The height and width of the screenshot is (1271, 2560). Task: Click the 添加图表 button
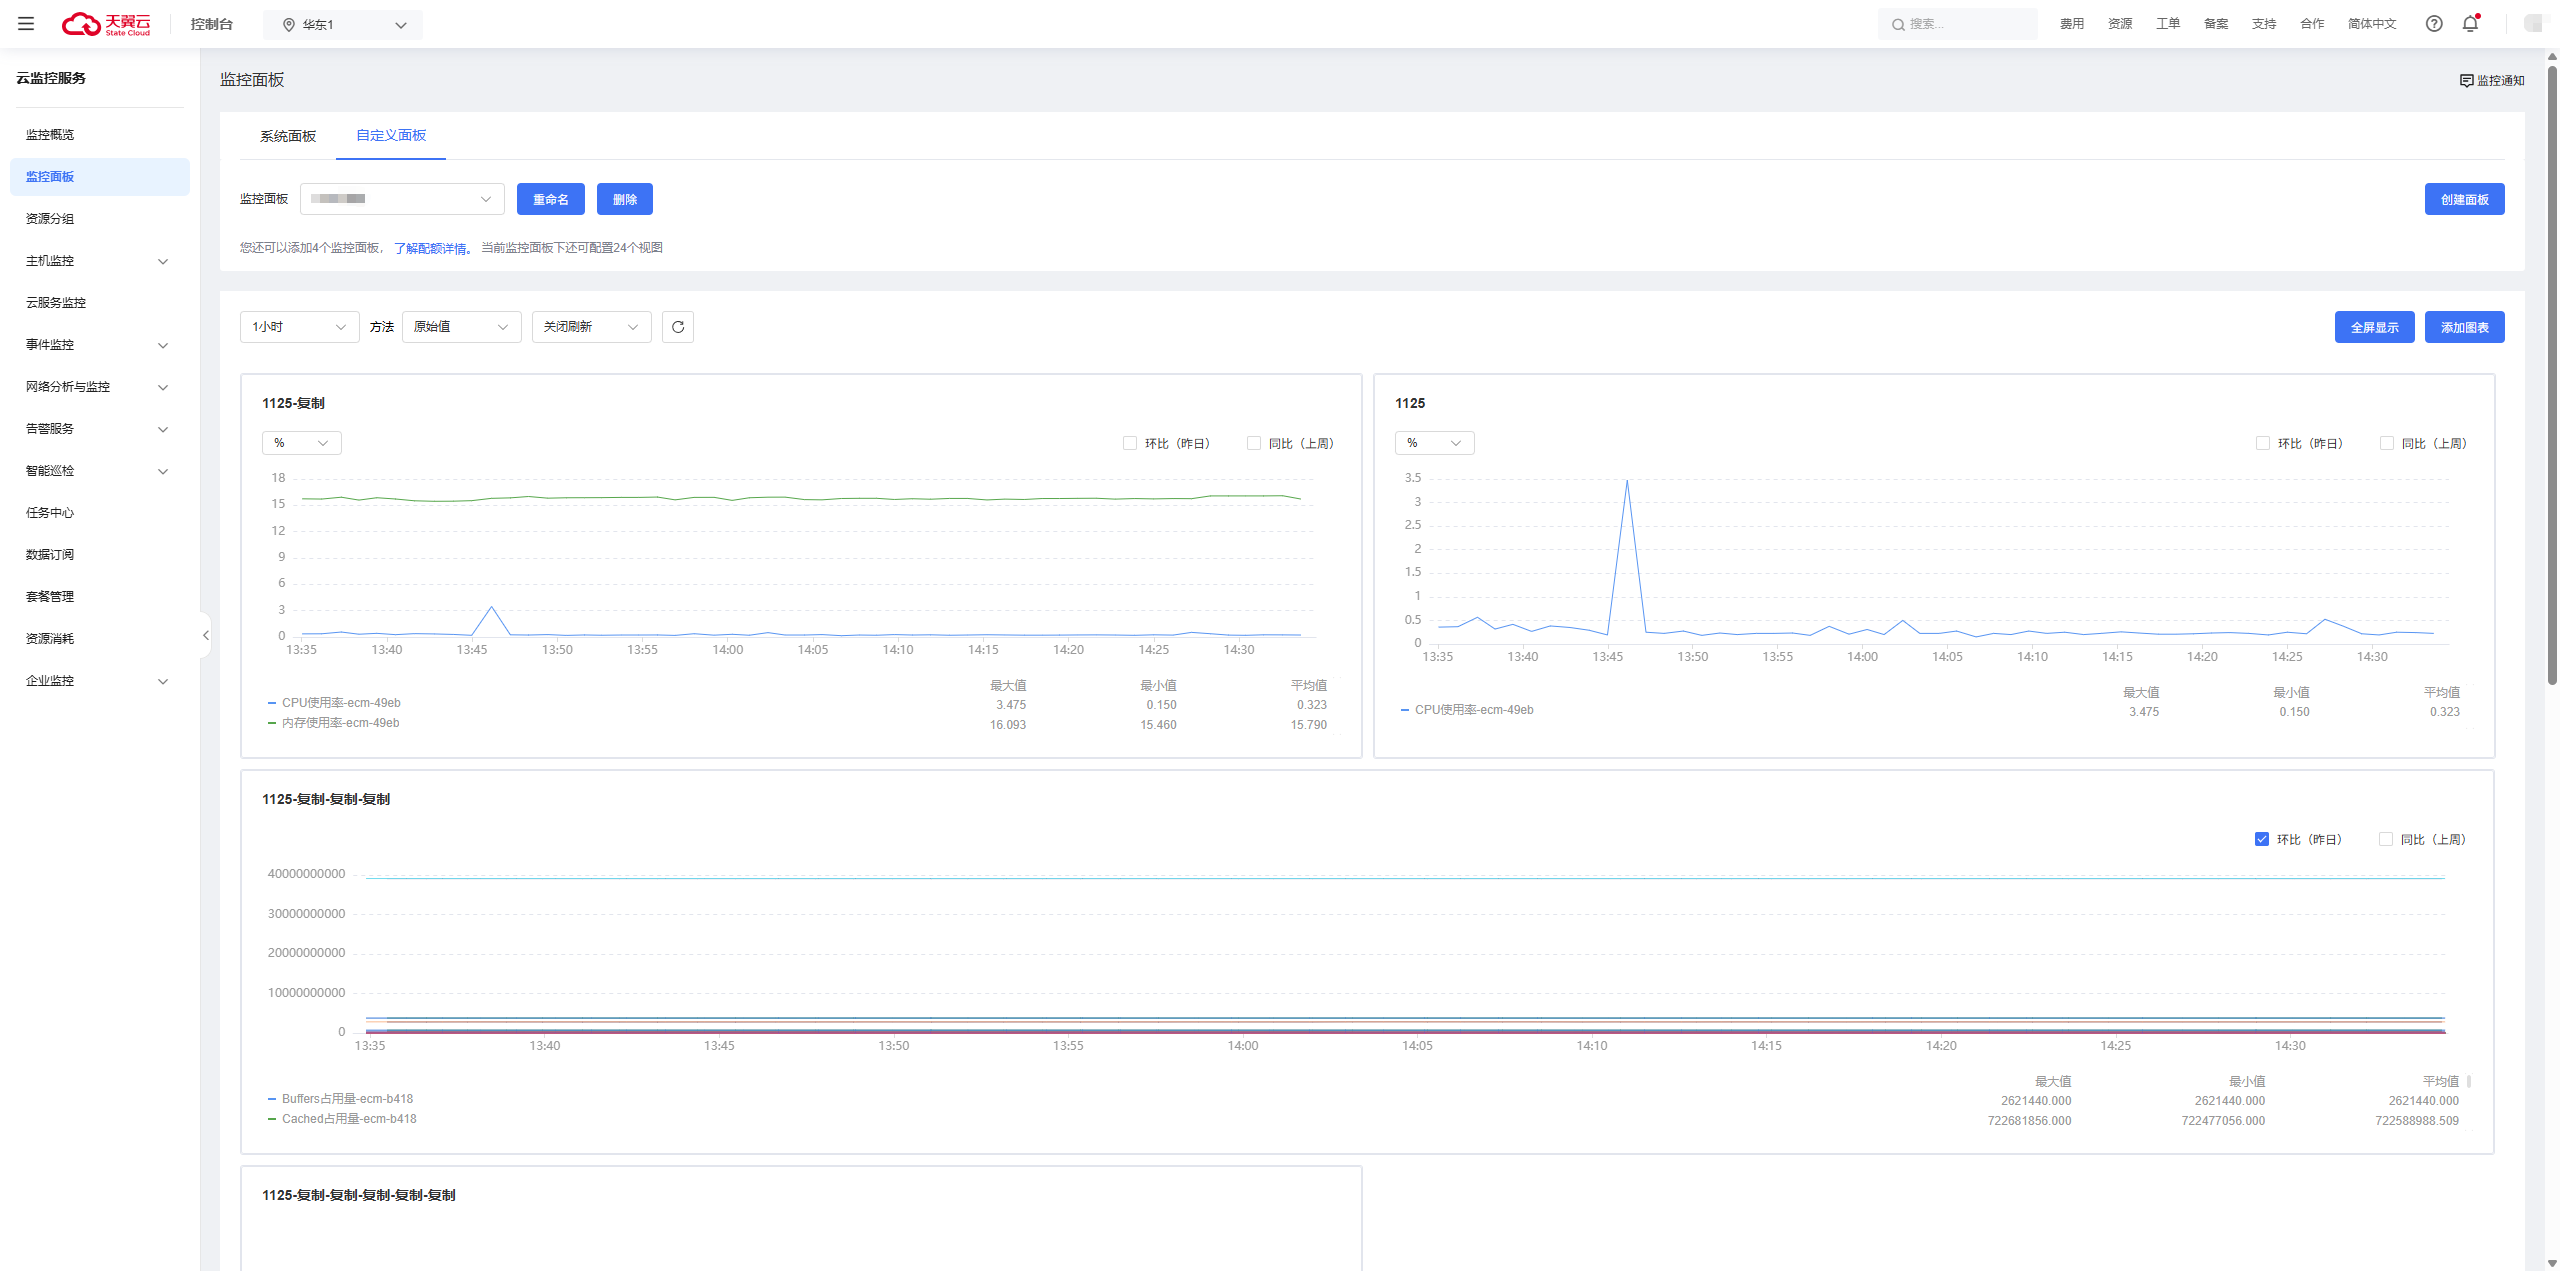[x=2464, y=327]
